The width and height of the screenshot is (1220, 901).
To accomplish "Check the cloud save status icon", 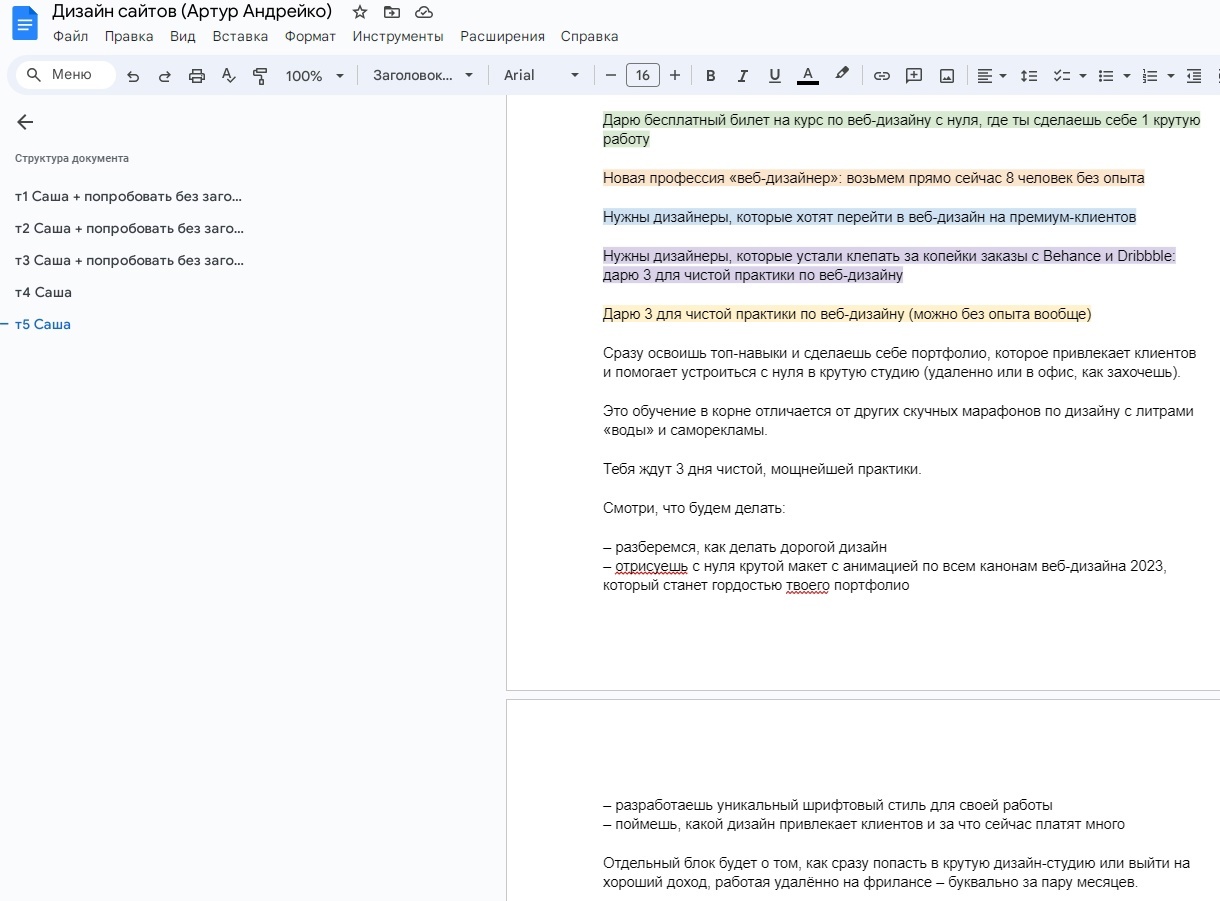I will point(424,12).
